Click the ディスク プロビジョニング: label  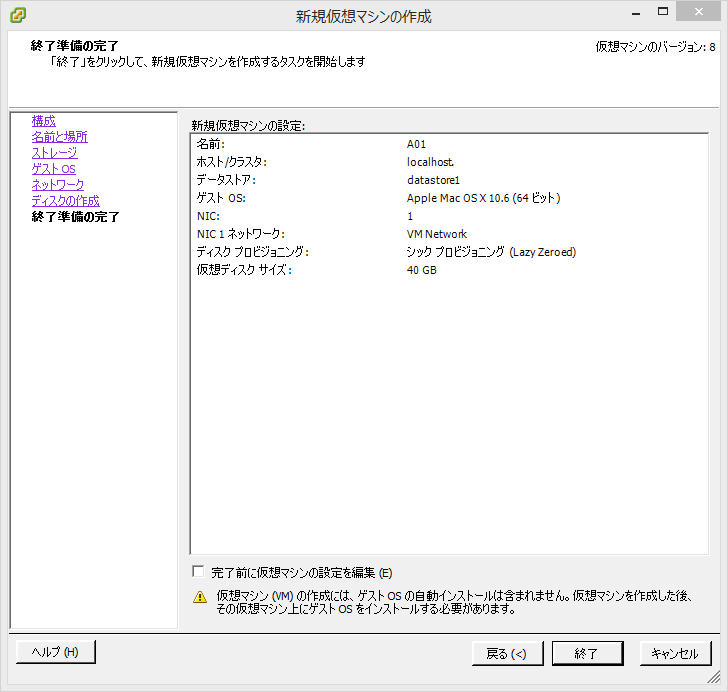click(x=253, y=252)
